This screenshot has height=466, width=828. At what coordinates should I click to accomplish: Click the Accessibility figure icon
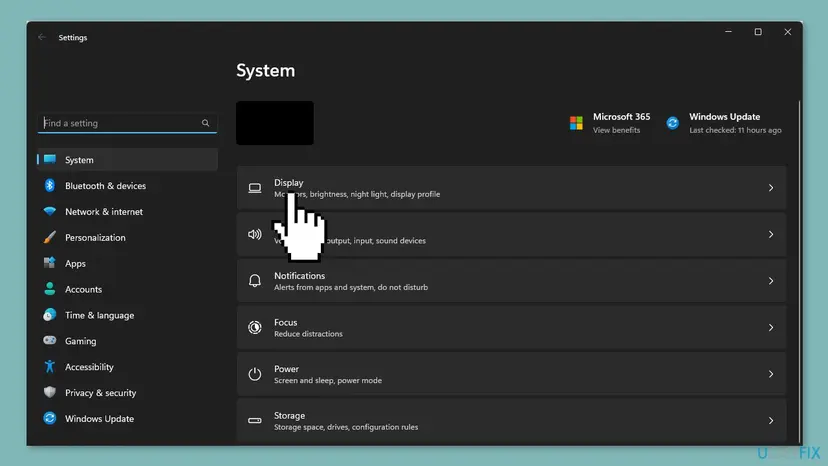[50, 366]
